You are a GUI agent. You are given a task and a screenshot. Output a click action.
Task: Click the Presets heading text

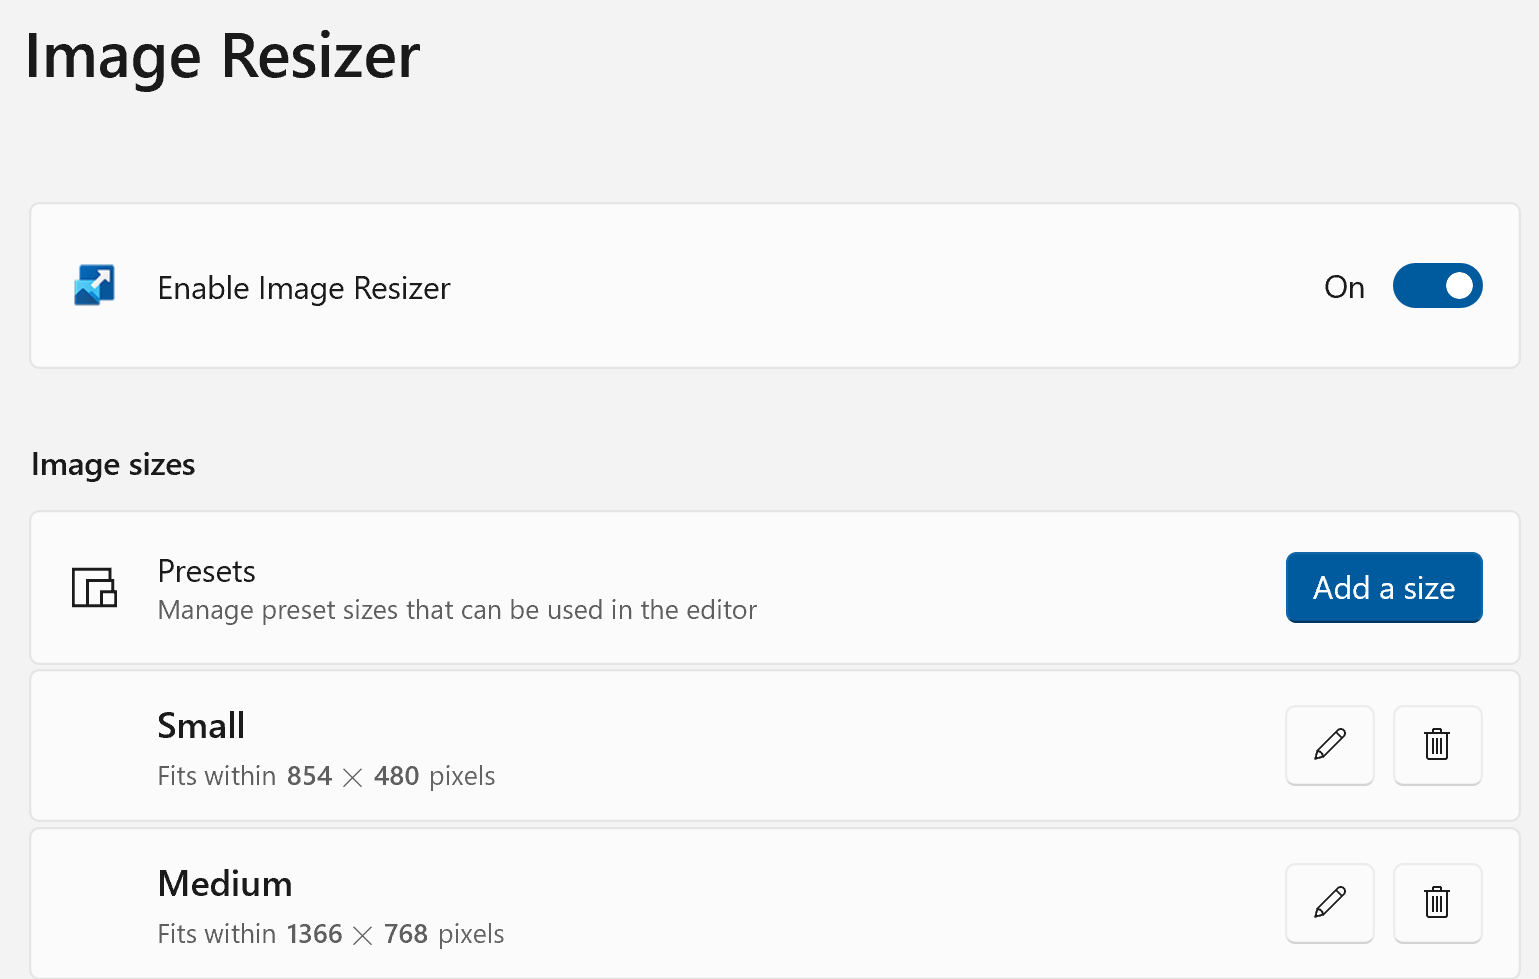point(207,571)
